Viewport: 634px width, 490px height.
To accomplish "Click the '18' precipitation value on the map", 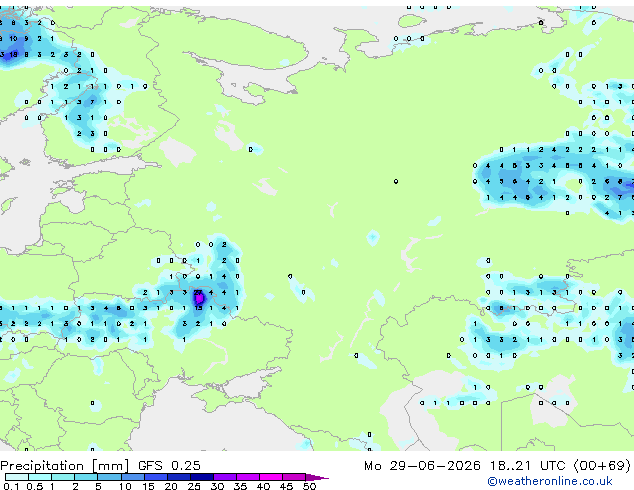I will pyautogui.click(x=13, y=54).
